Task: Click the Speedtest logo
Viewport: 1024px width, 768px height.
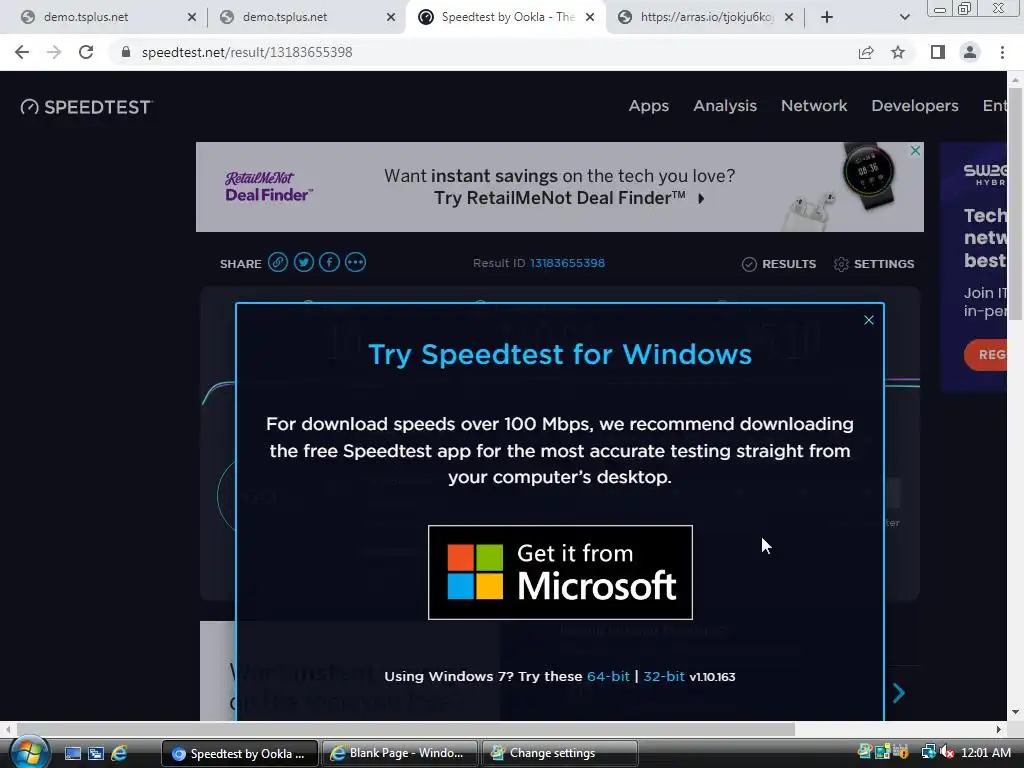Action: click(x=86, y=107)
